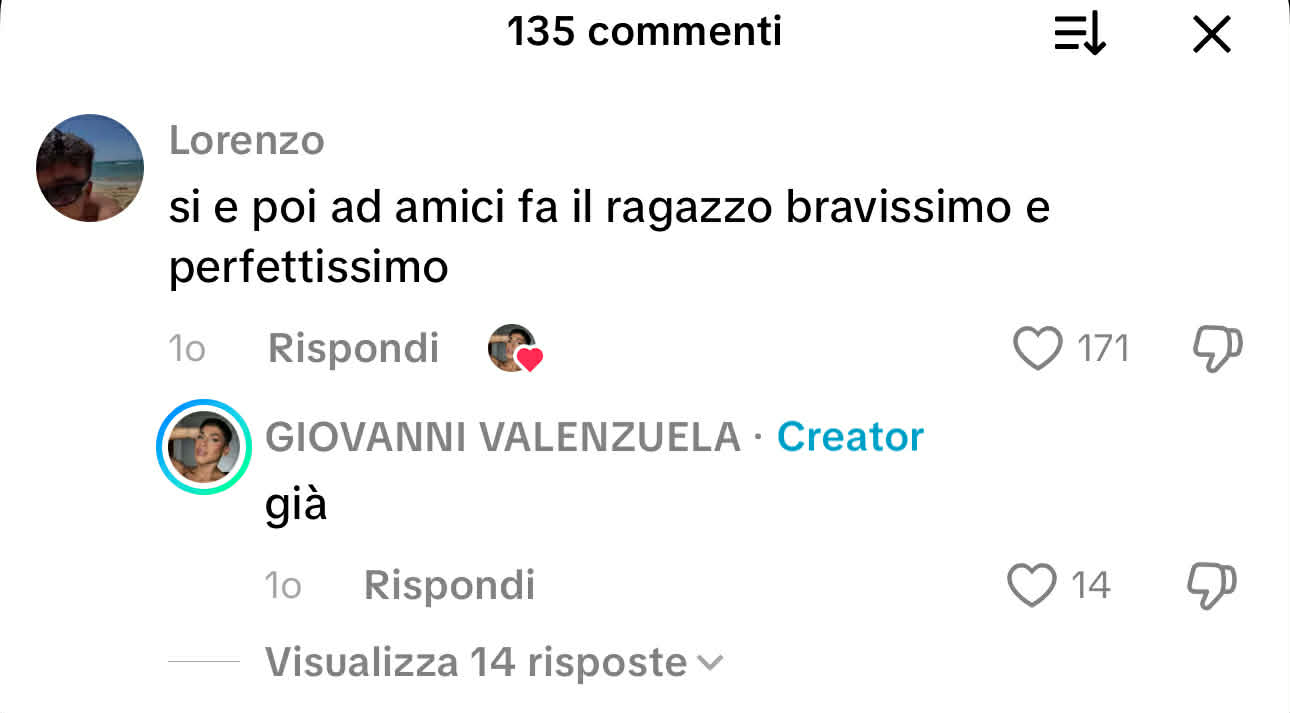Tap the blue Creator label
This screenshot has width=1290, height=713.
point(850,437)
